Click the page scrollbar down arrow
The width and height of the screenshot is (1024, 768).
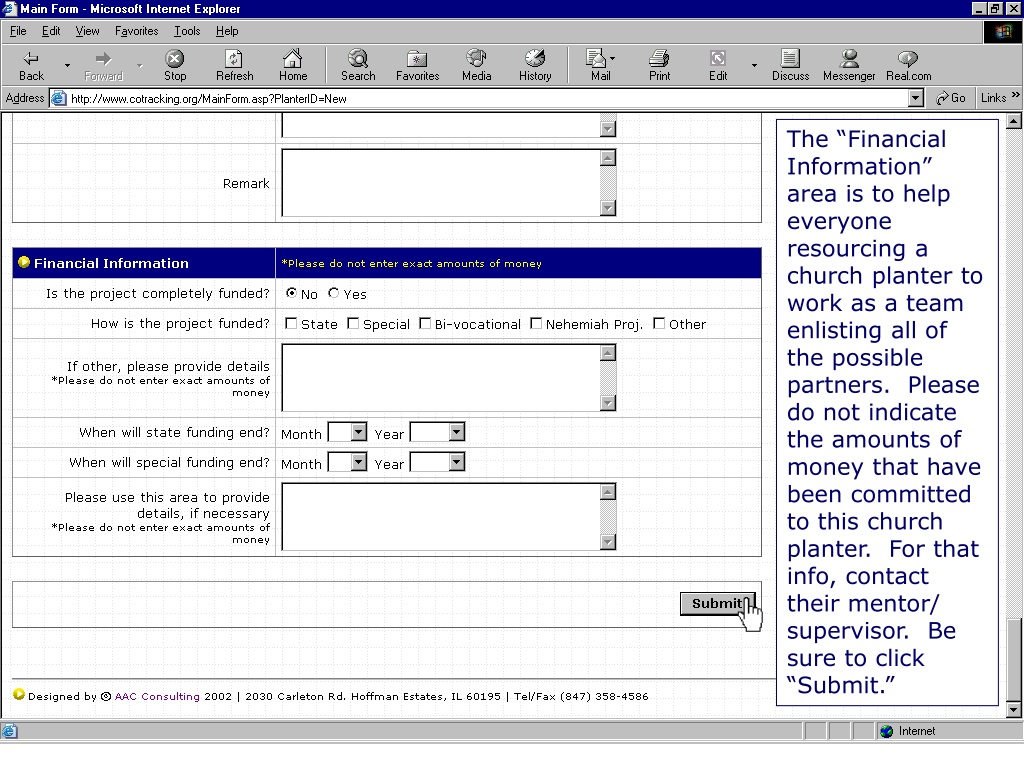coord(1014,710)
